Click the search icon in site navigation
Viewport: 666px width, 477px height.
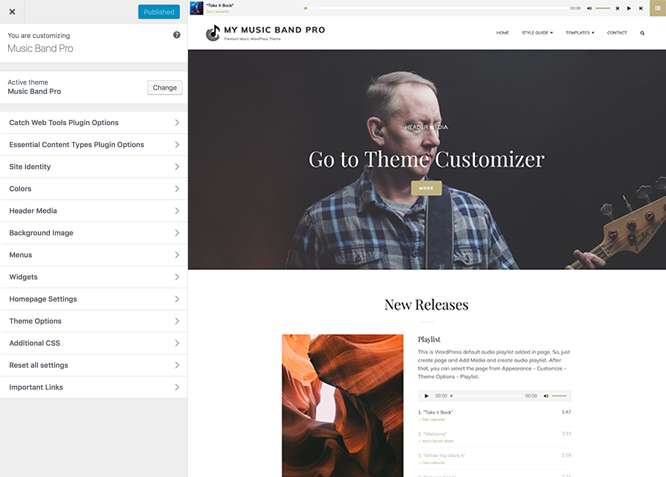pyautogui.click(x=642, y=33)
